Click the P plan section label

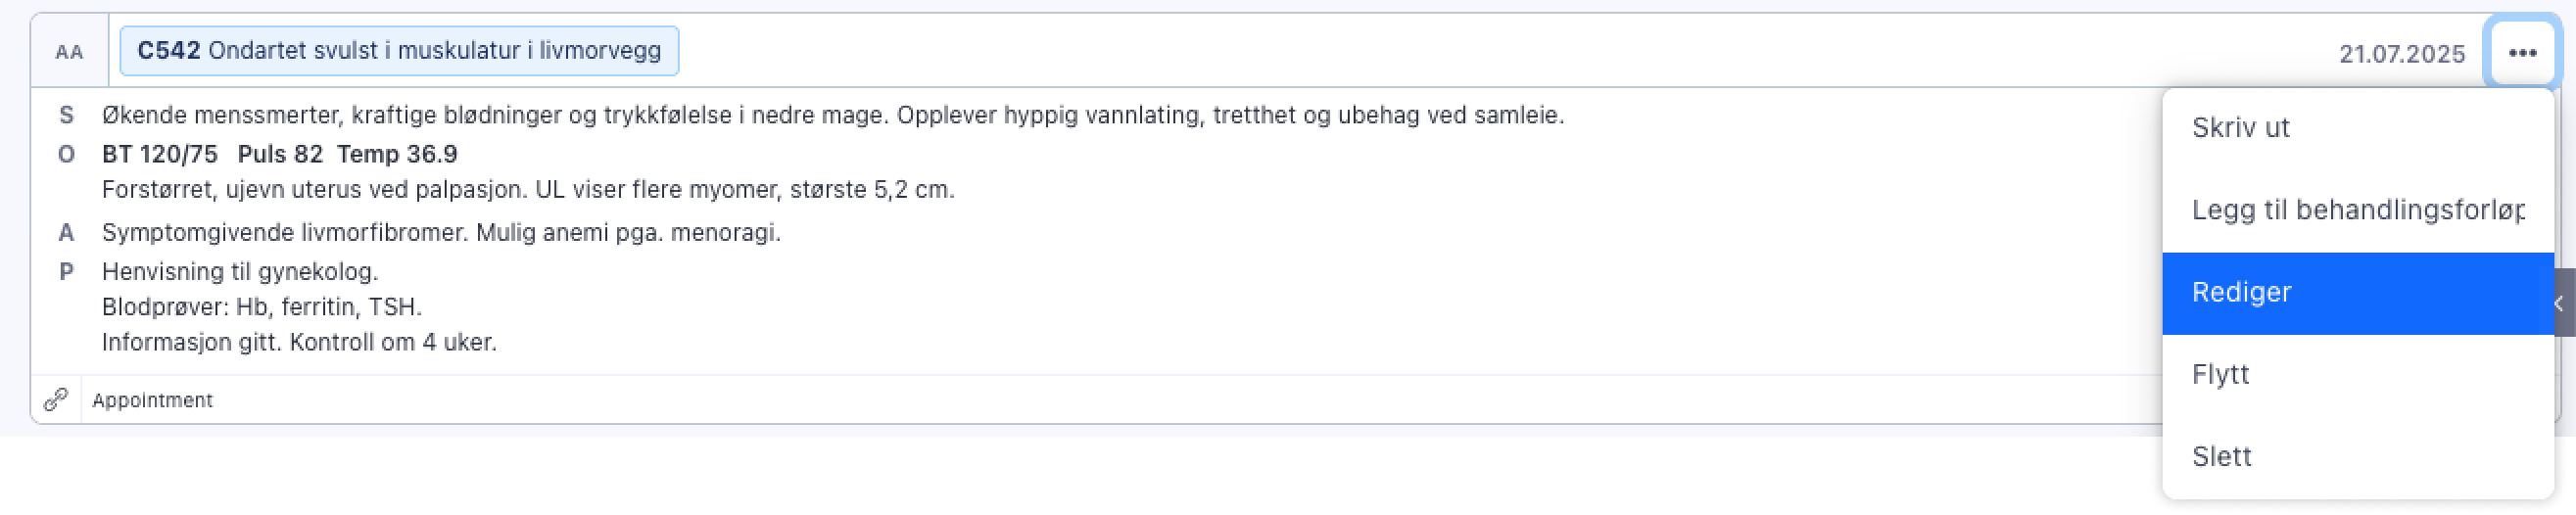click(x=66, y=272)
